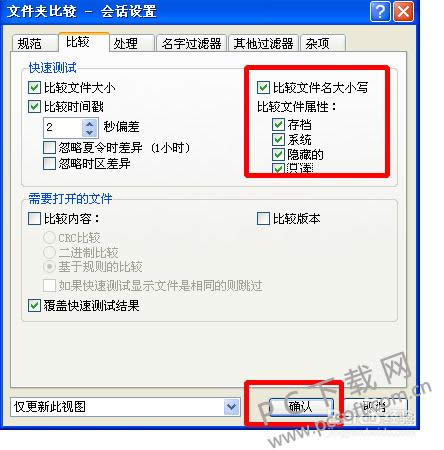Click the help question mark icon
This screenshot has width=444, height=450.
(380, 12)
